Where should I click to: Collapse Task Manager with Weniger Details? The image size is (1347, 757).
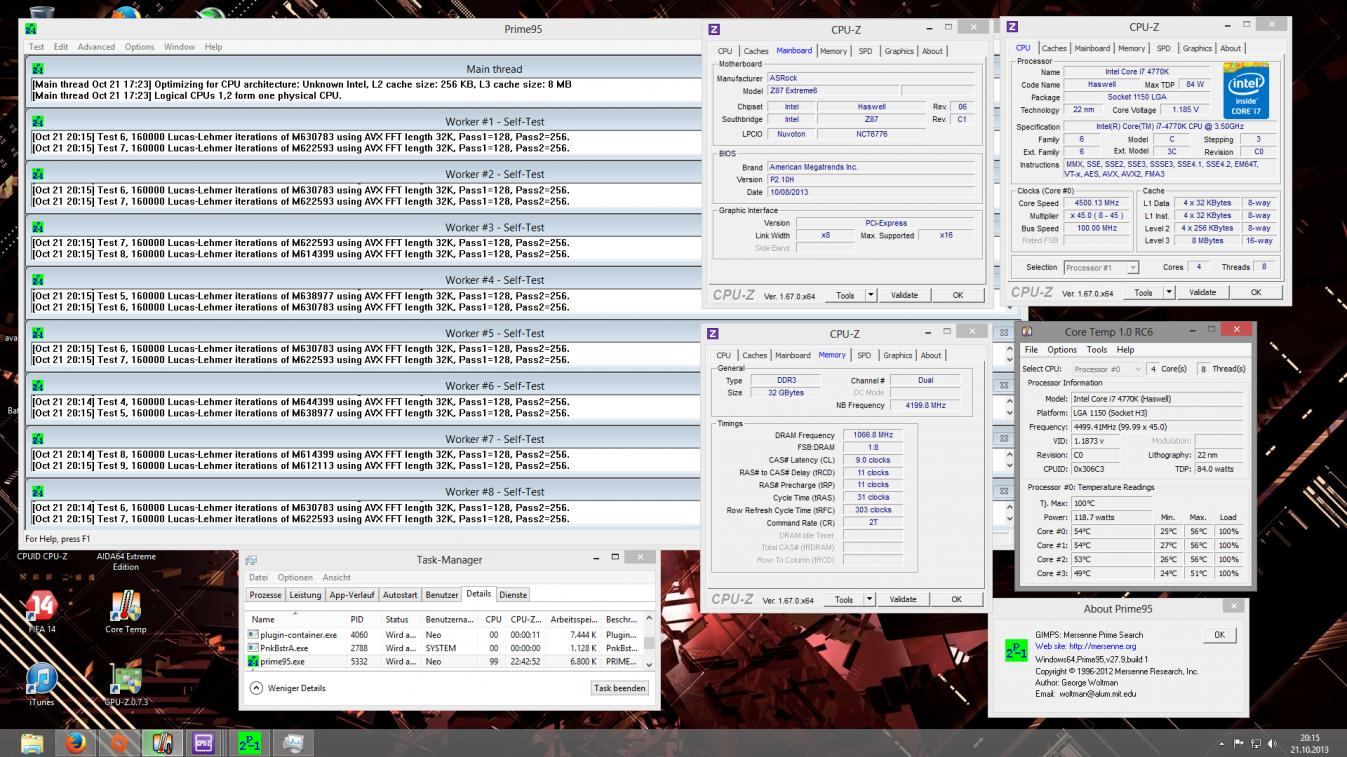(x=288, y=688)
